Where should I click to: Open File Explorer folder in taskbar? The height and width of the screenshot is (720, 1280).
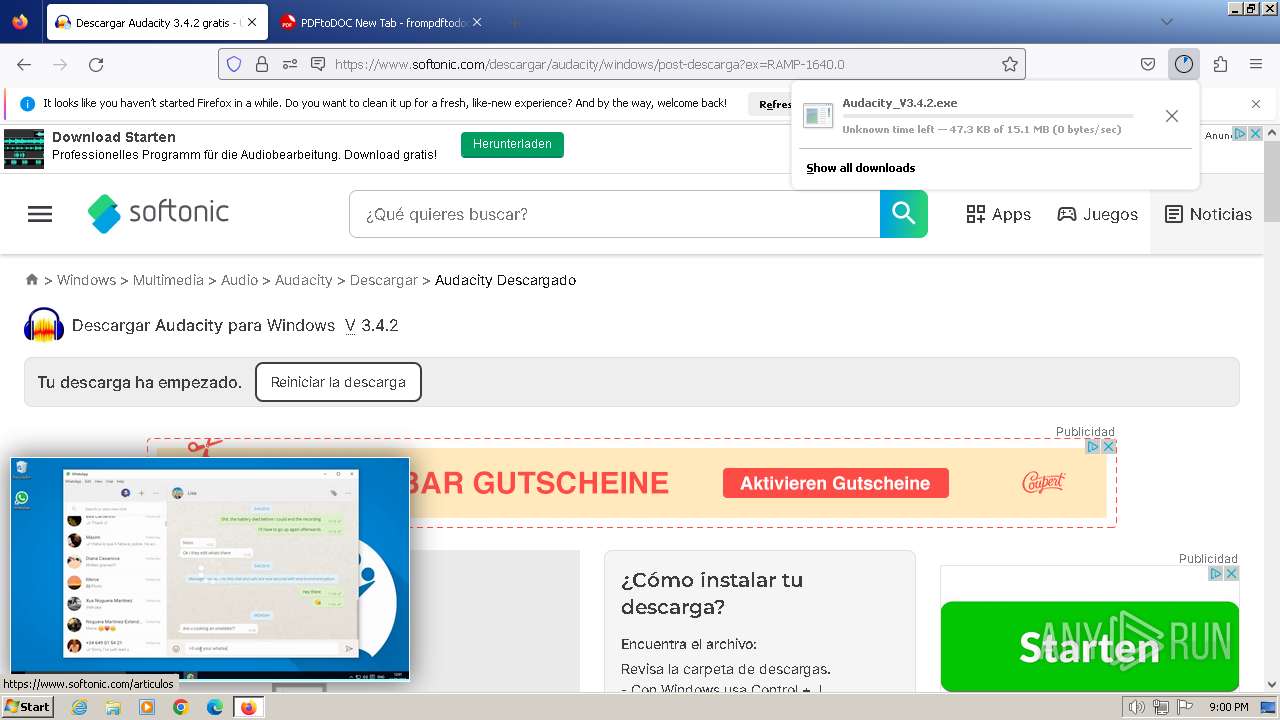113,707
